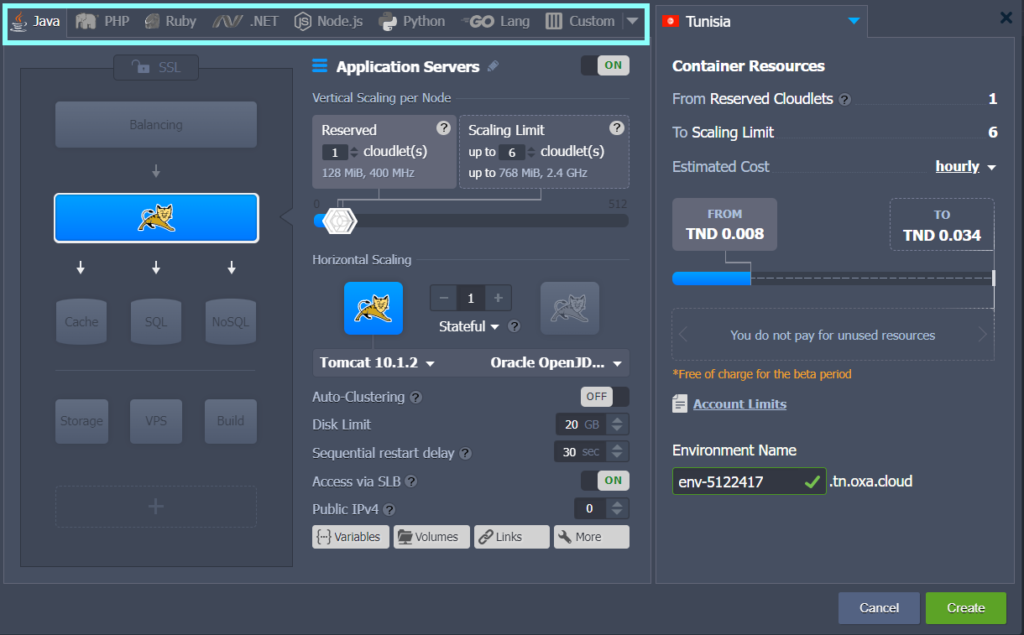Open the Application Servers layer menu icon
The height and width of the screenshot is (635, 1024).
click(x=320, y=65)
